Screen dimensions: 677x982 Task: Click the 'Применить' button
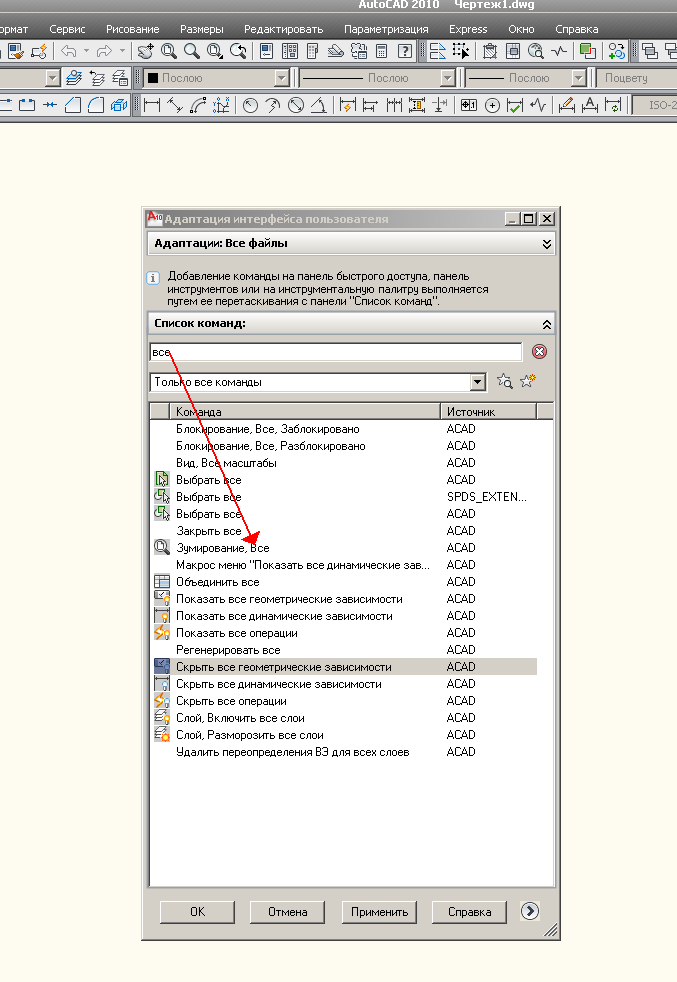point(379,912)
